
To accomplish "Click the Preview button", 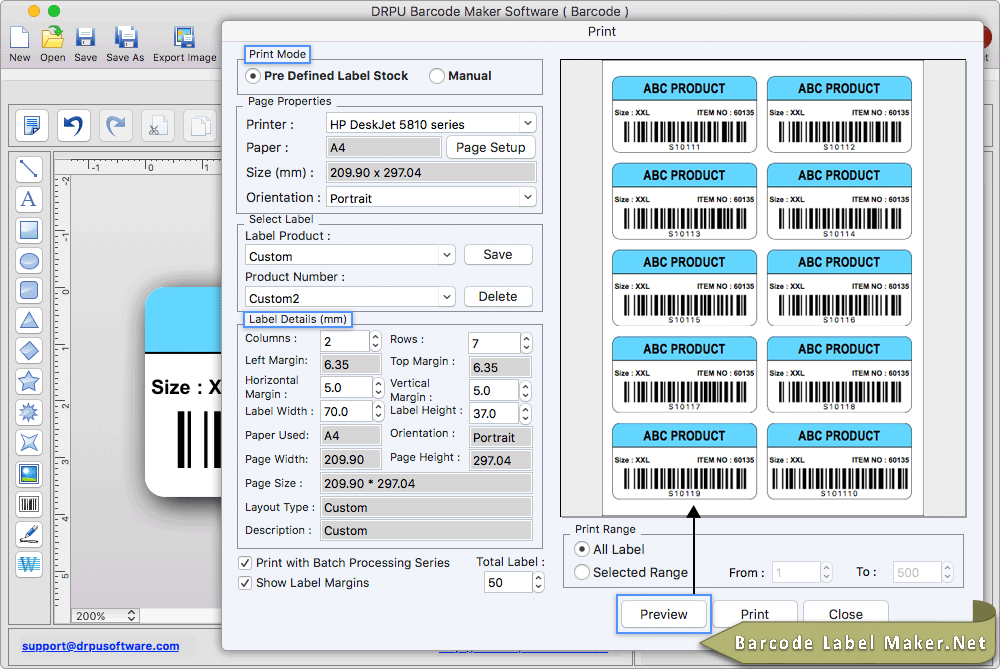I will (663, 614).
